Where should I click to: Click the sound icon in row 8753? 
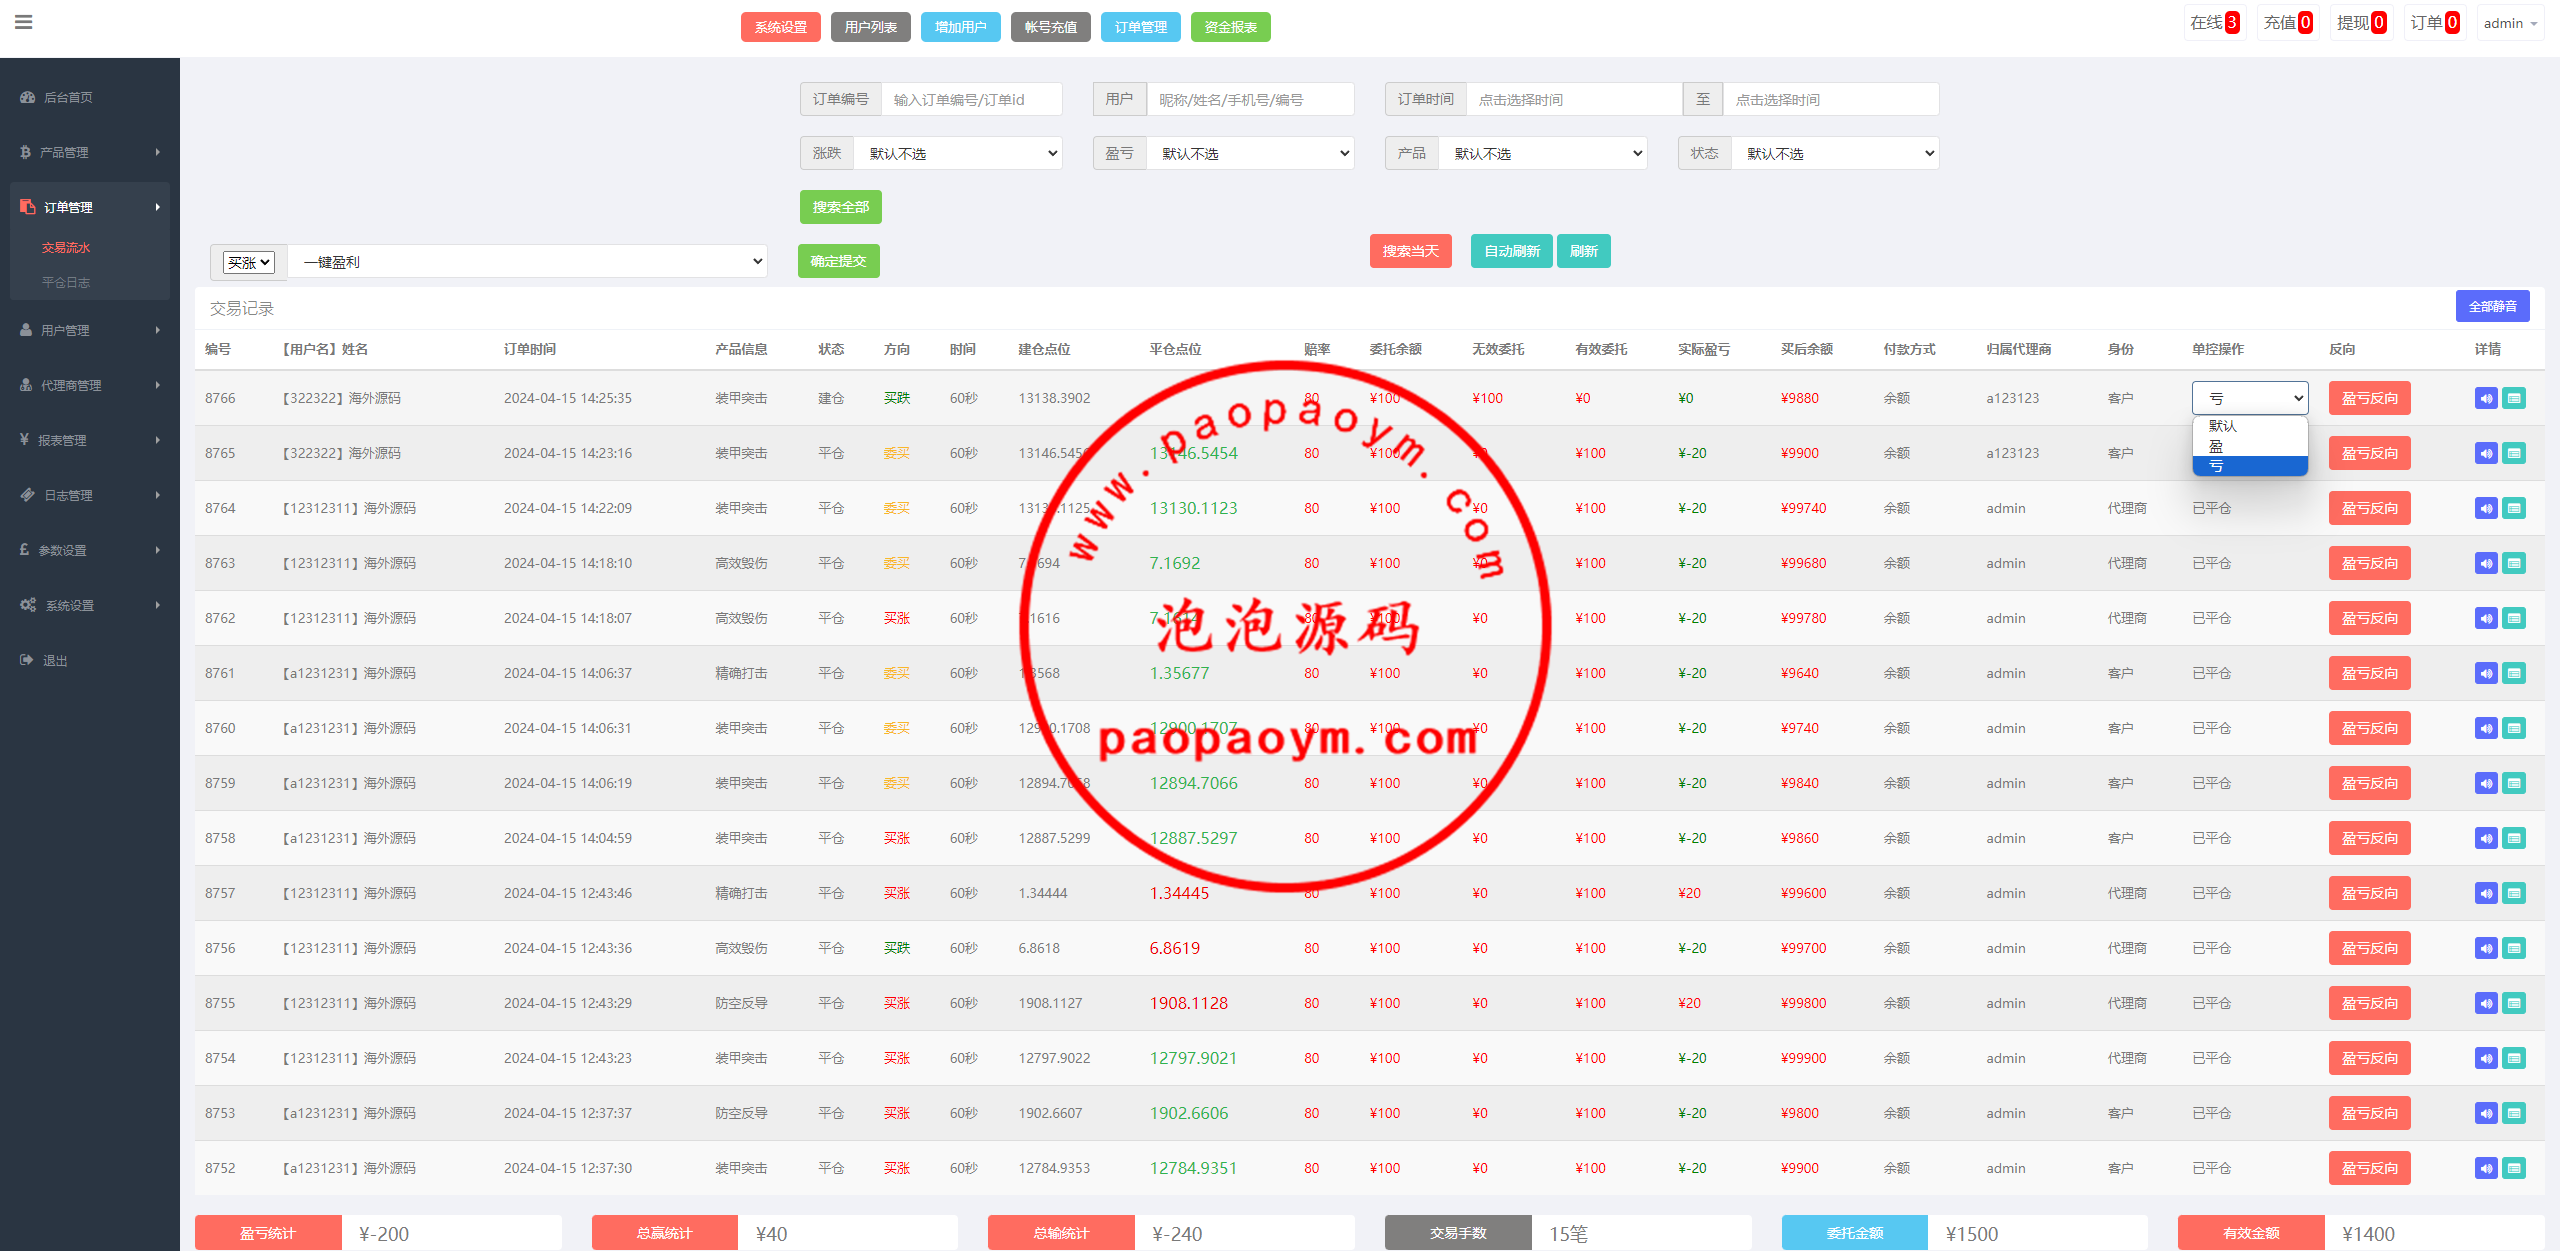[2486, 1113]
